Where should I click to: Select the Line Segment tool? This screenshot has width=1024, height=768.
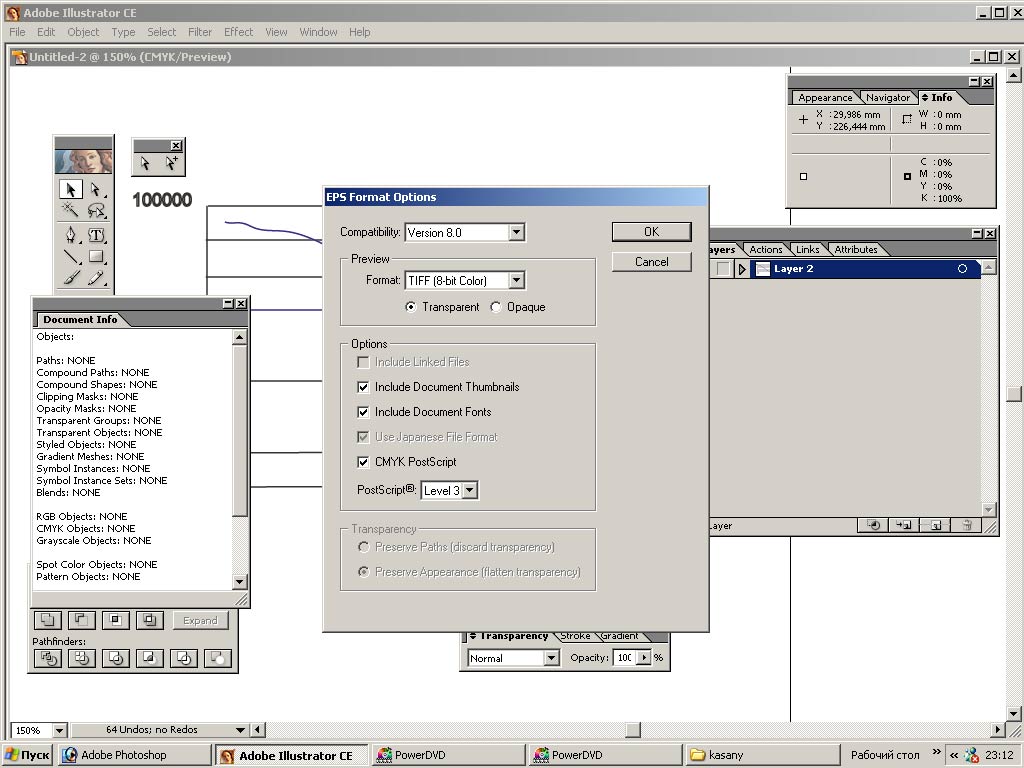point(71,257)
